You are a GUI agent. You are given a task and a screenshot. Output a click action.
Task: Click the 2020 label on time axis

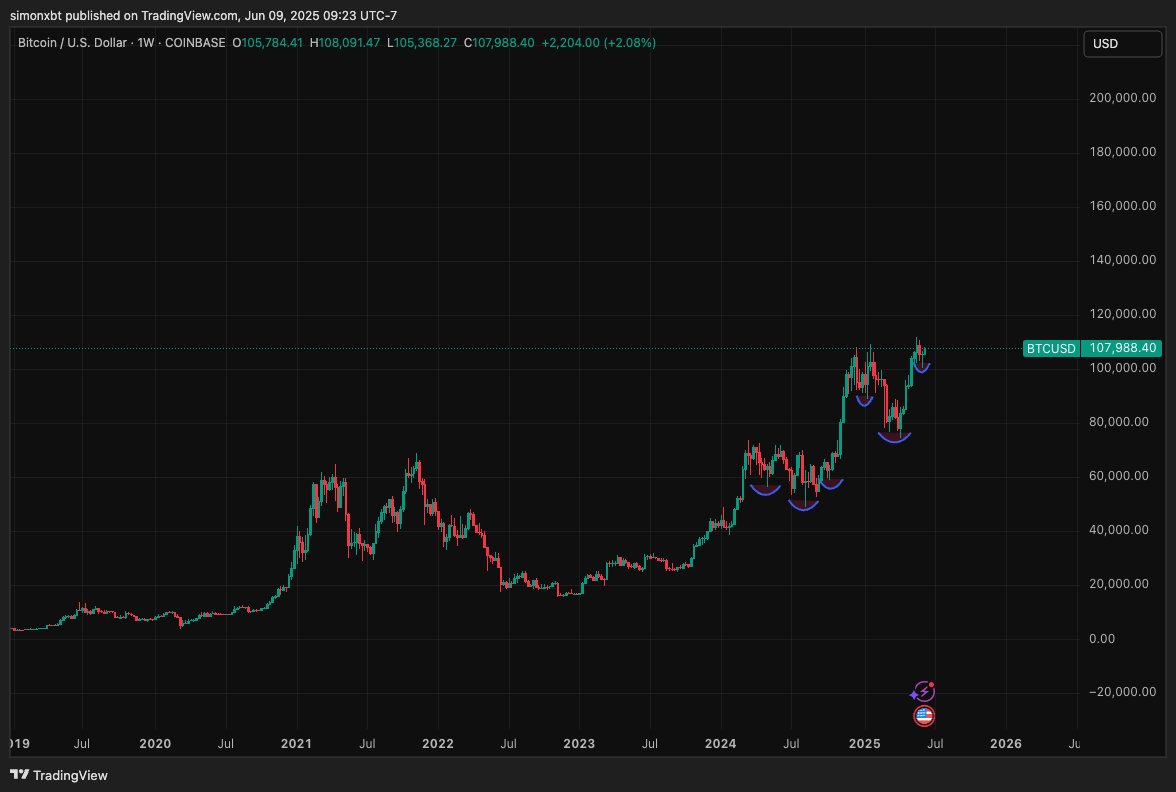click(x=155, y=744)
